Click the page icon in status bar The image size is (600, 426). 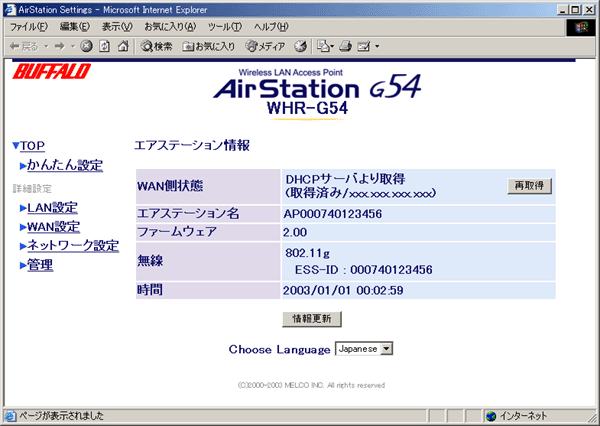pyautogui.click(x=10, y=416)
